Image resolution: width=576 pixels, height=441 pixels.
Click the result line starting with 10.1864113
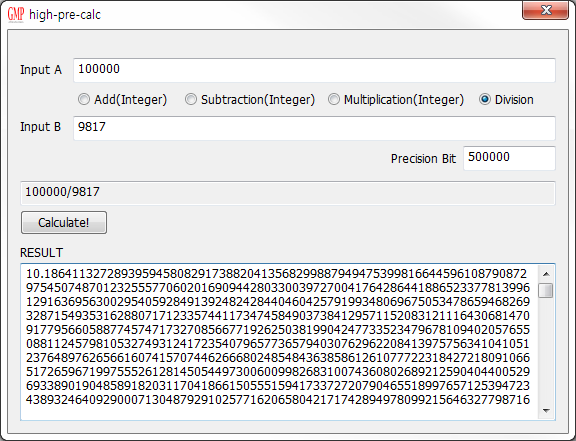pyautogui.click(x=276, y=274)
